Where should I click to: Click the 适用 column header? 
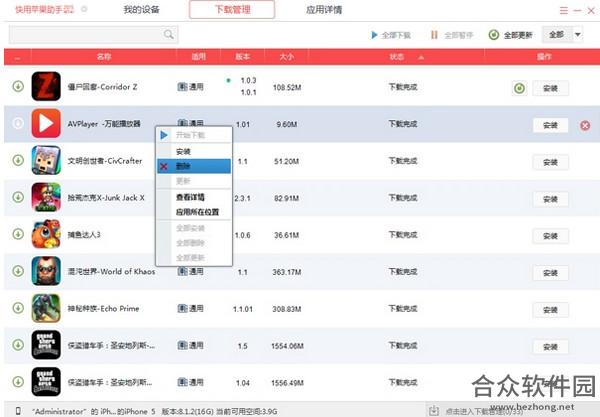point(199,57)
